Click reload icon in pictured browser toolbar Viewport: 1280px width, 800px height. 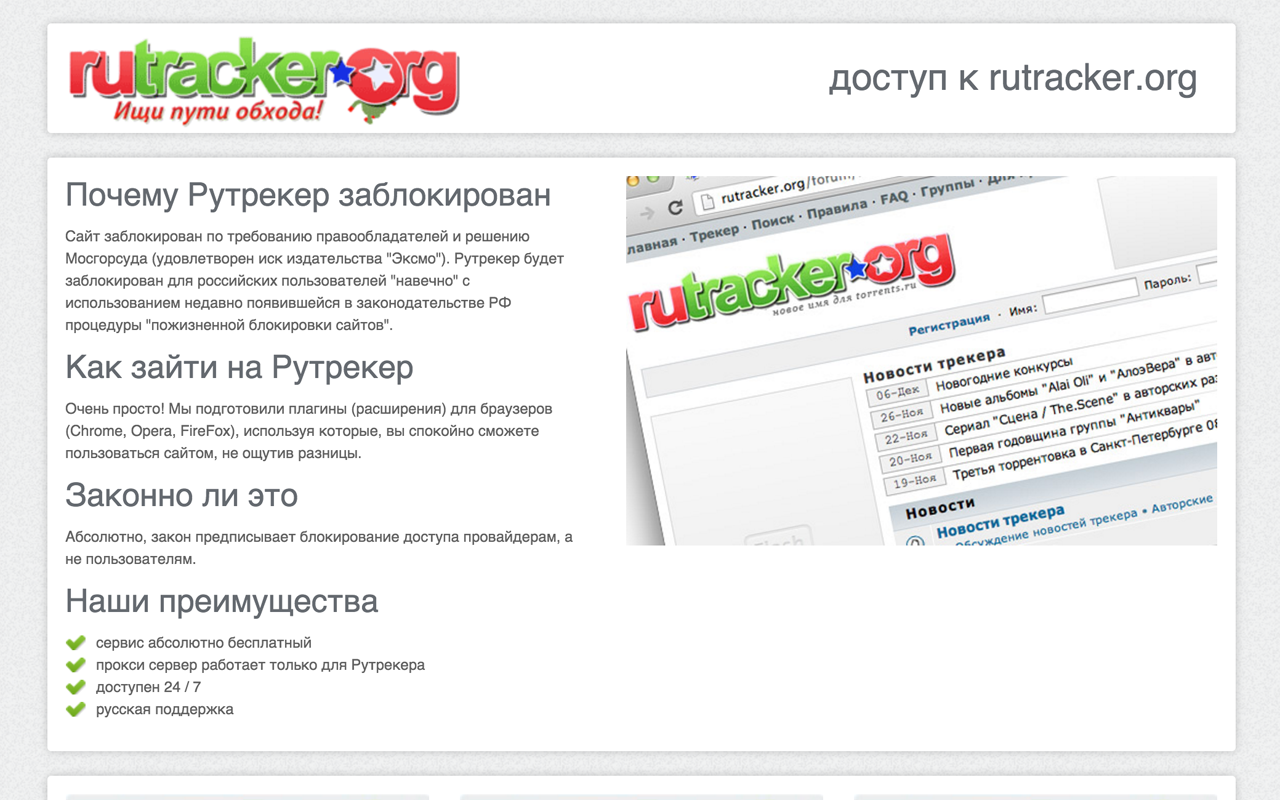click(x=675, y=208)
